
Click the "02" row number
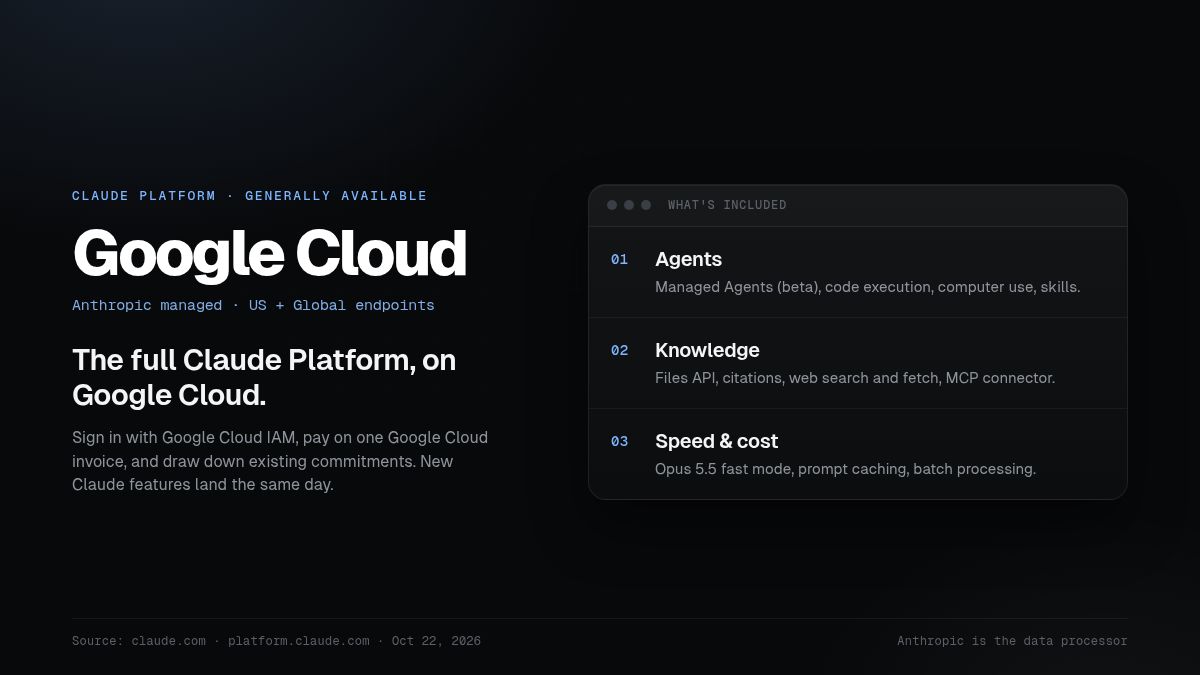[619, 351]
